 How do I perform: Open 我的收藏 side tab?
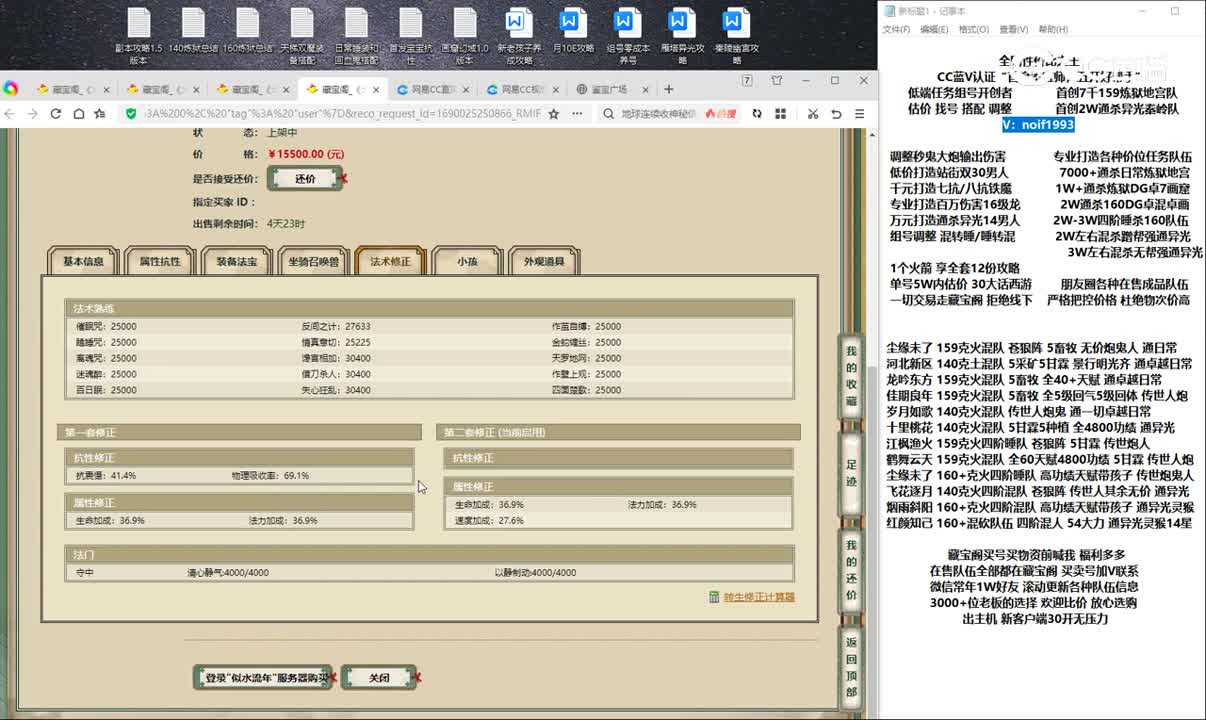click(x=851, y=376)
